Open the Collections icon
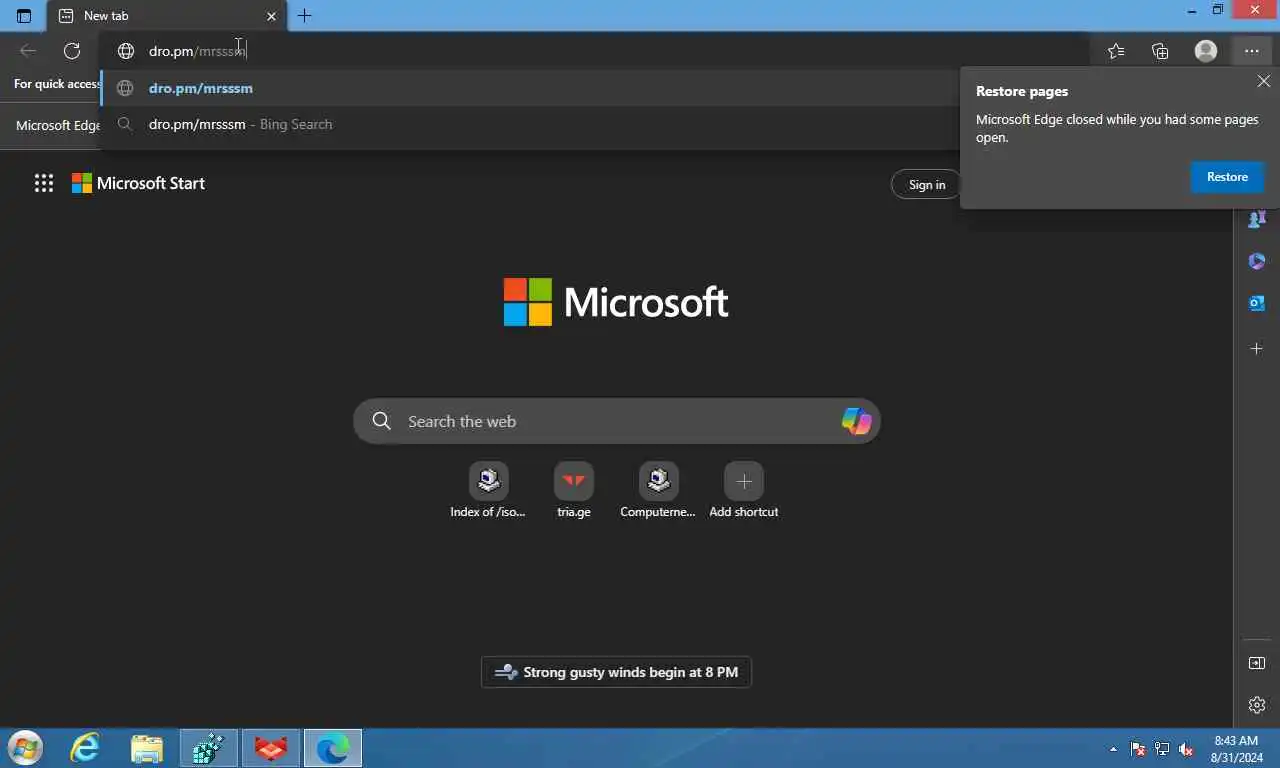1280x768 pixels. [1160, 51]
